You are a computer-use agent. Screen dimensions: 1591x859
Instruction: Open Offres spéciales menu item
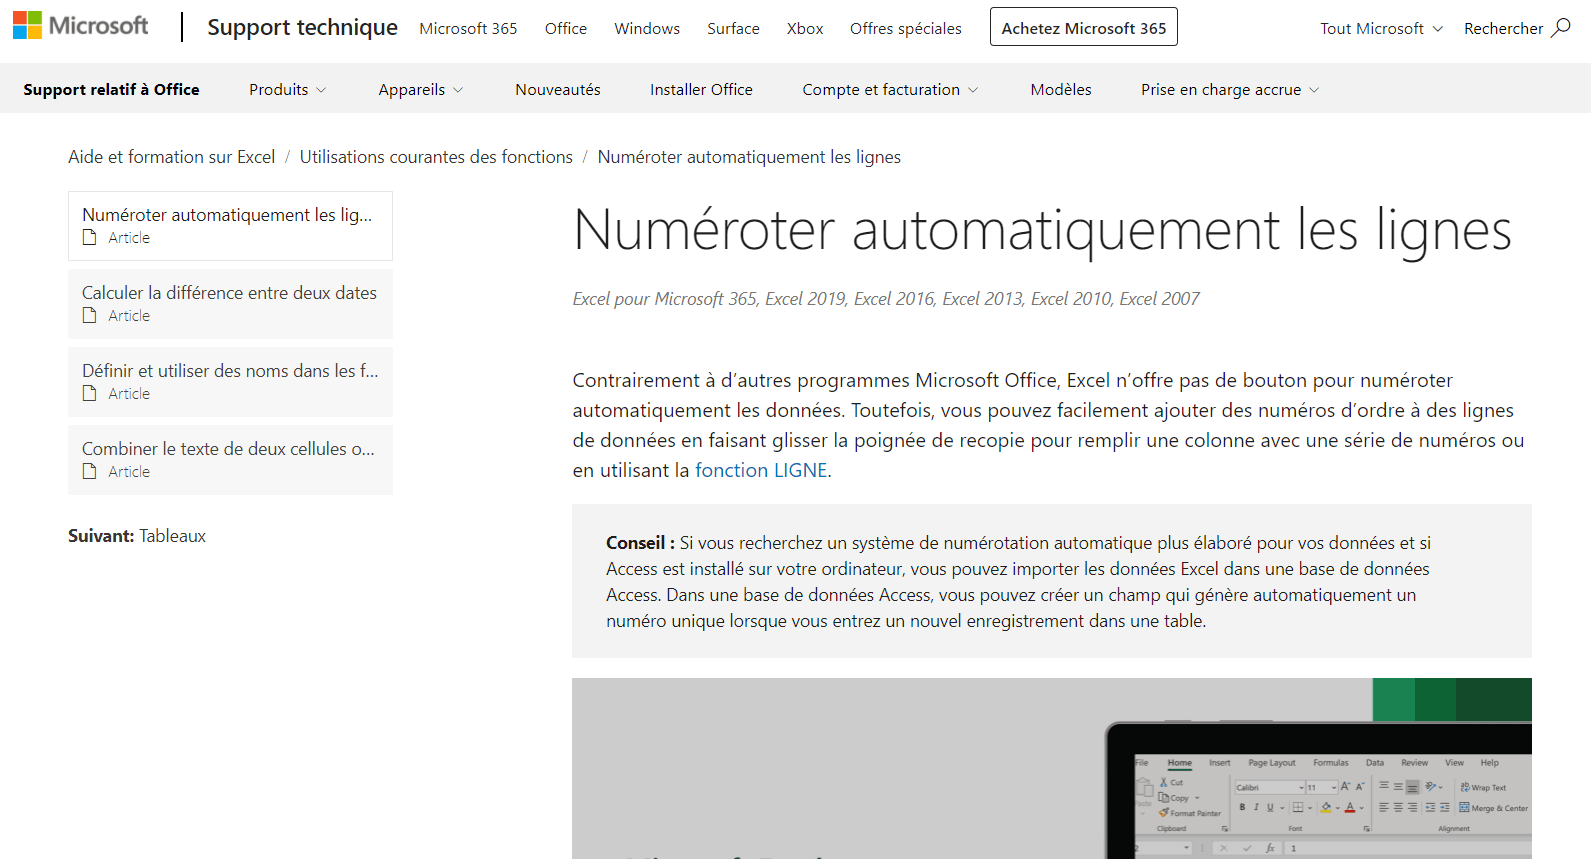click(x=906, y=28)
